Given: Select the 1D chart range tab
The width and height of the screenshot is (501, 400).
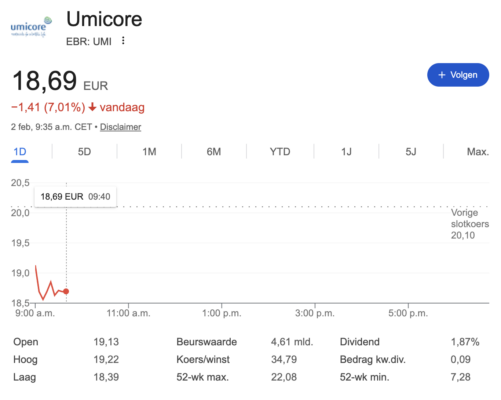Looking at the screenshot, I should click(20, 152).
